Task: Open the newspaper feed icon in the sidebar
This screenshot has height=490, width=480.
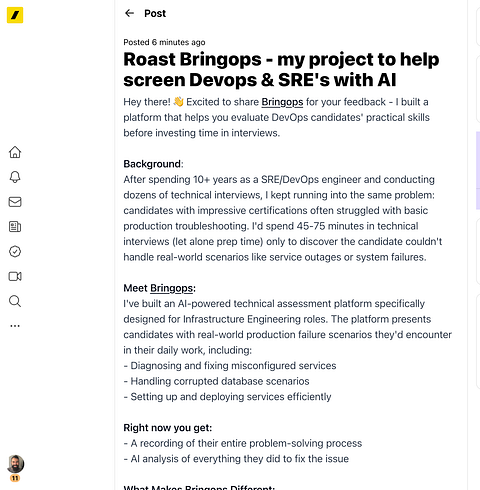Action: [15, 227]
